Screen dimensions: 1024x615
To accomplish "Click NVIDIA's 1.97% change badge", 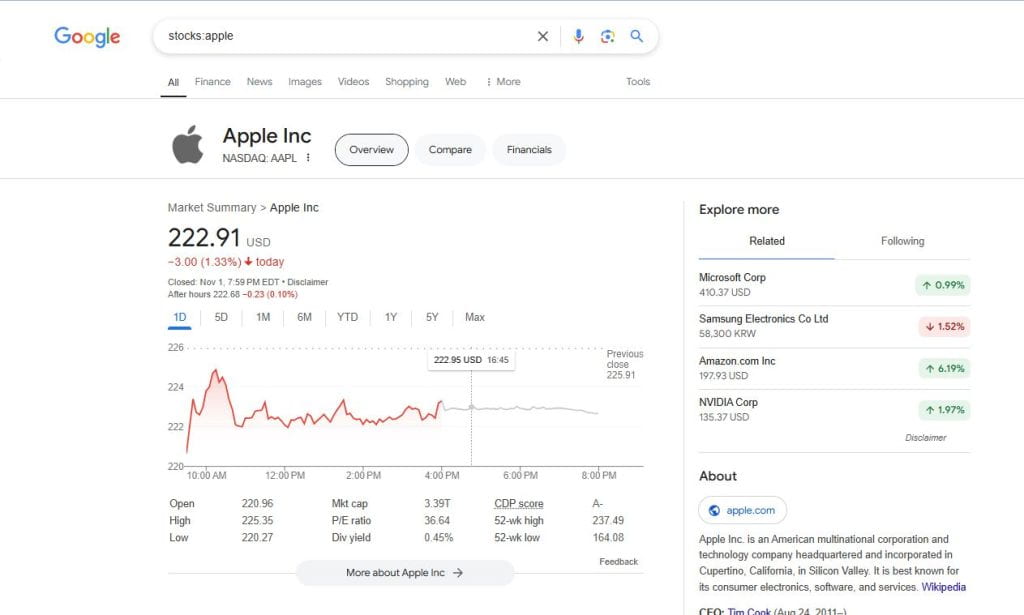I will [944, 410].
